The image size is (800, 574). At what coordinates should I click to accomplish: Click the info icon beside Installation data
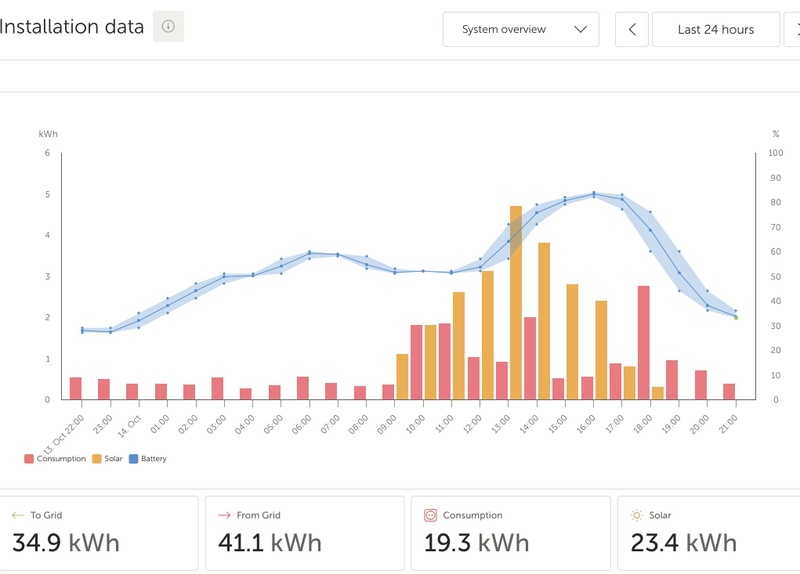(168, 27)
